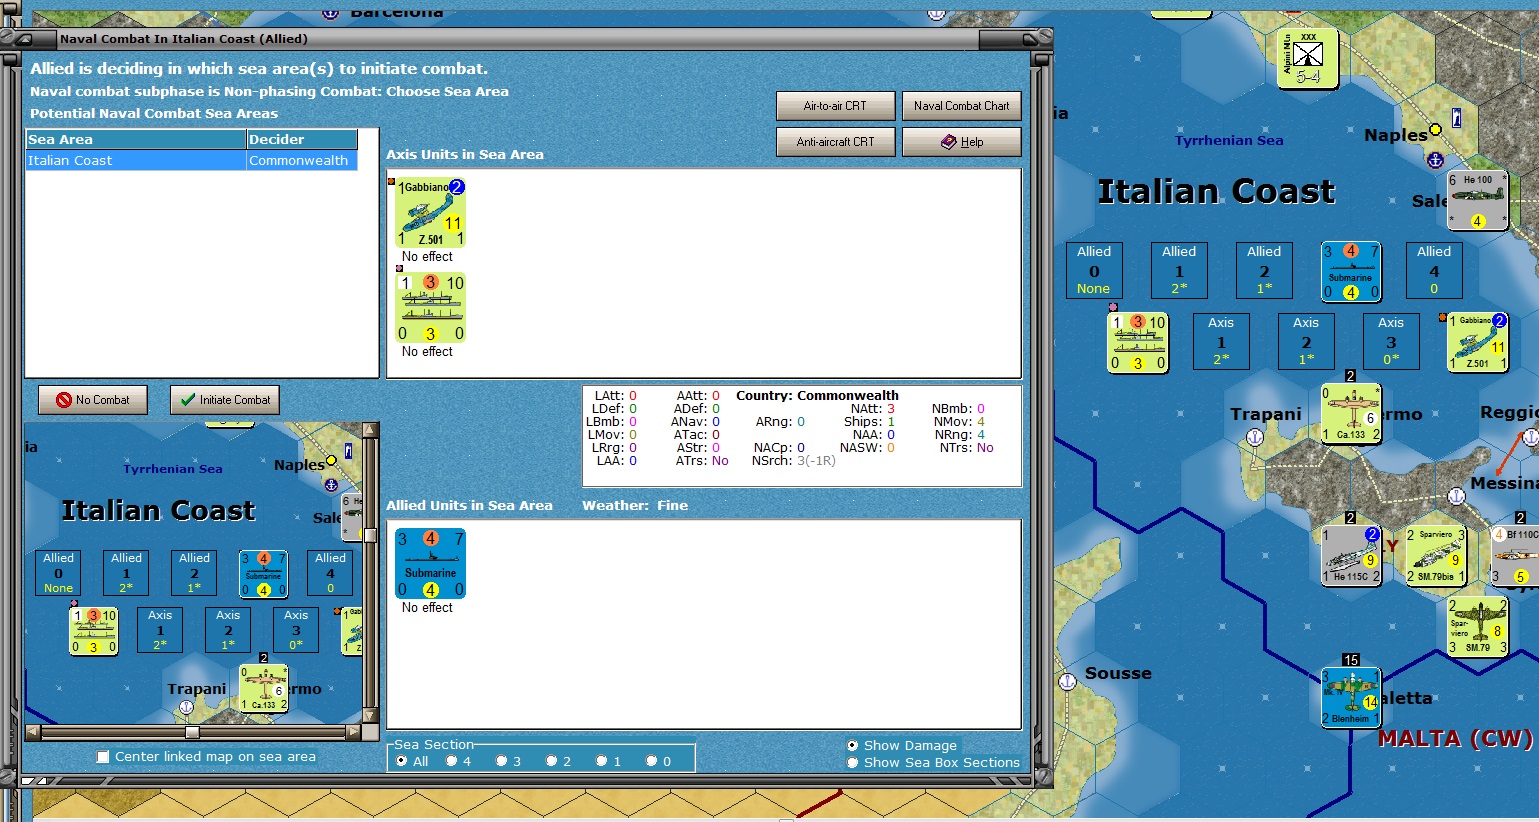Click the Axis 1 sea box on main map
The image size is (1539, 822).
click(x=1221, y=341)
